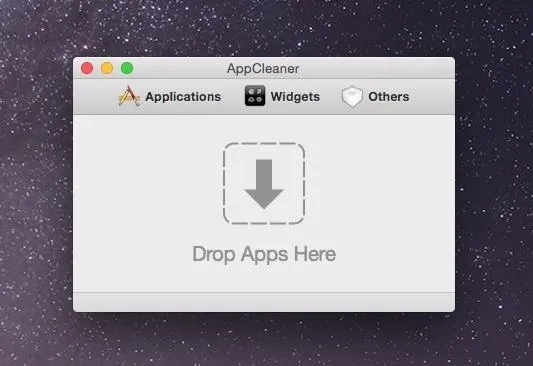Click the AppCleaner window title
This screenshot has height=366, width=533.
click(263, 69)
